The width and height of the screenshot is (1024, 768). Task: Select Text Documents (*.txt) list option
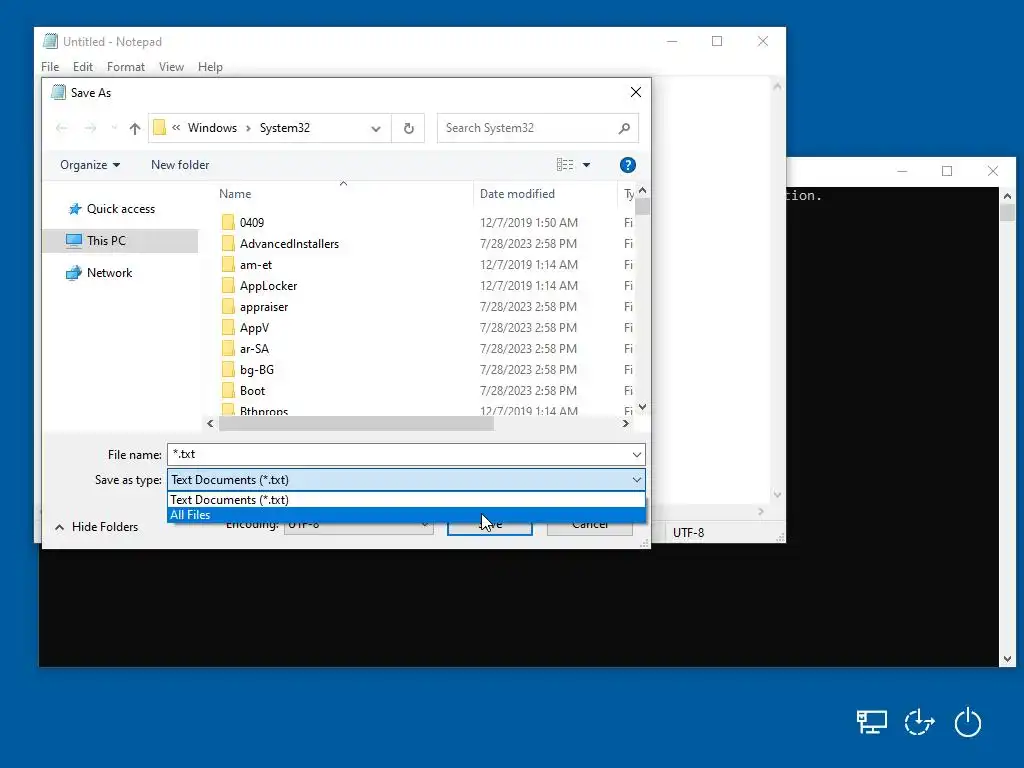click(x=406, y=500)
